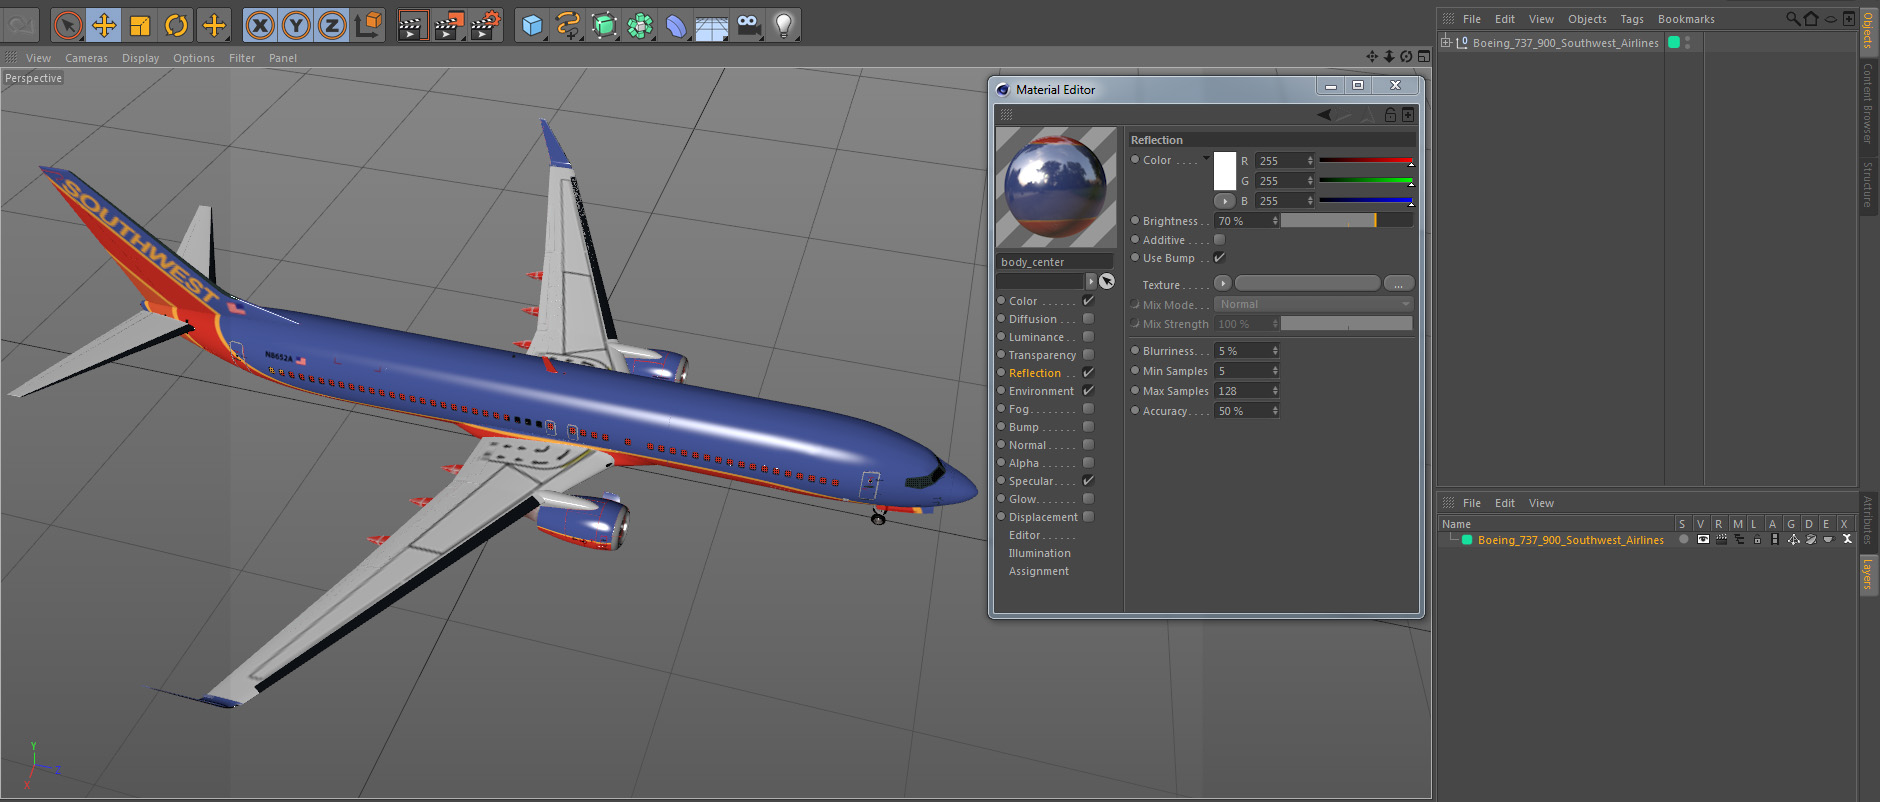The image size is (1880, 802).
Task: Open the array modeling objects
Action: click(x=640, y=25)
